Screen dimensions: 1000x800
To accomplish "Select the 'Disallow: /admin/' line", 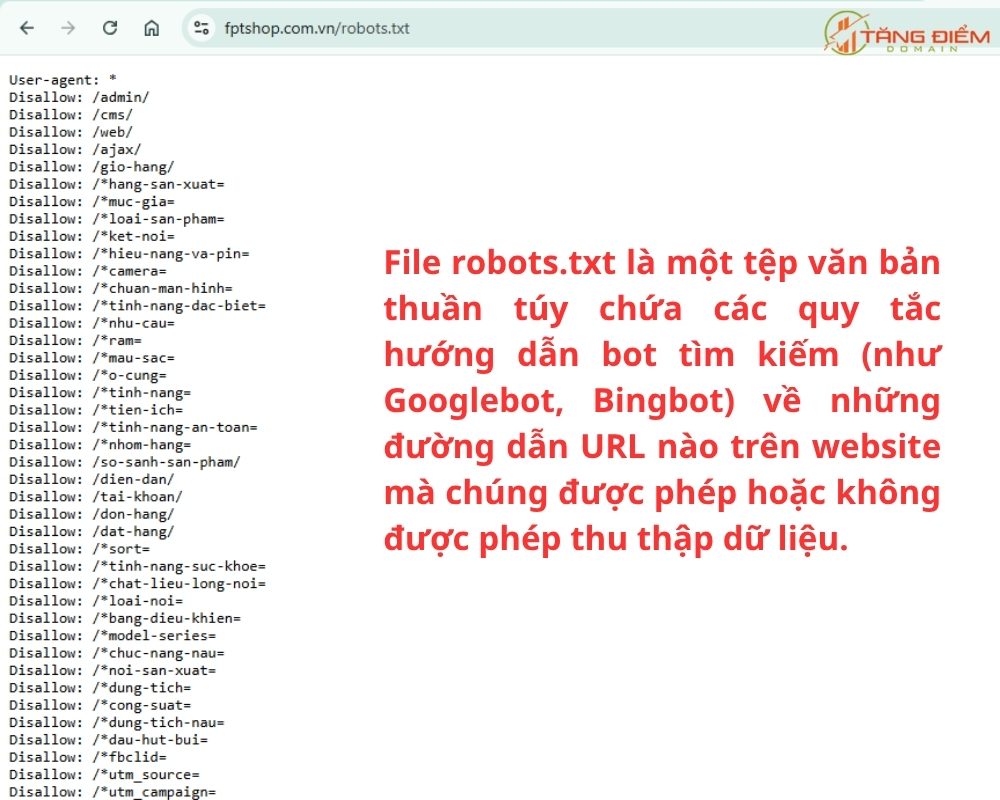I will pyautogui.click(x=79, y=97).
